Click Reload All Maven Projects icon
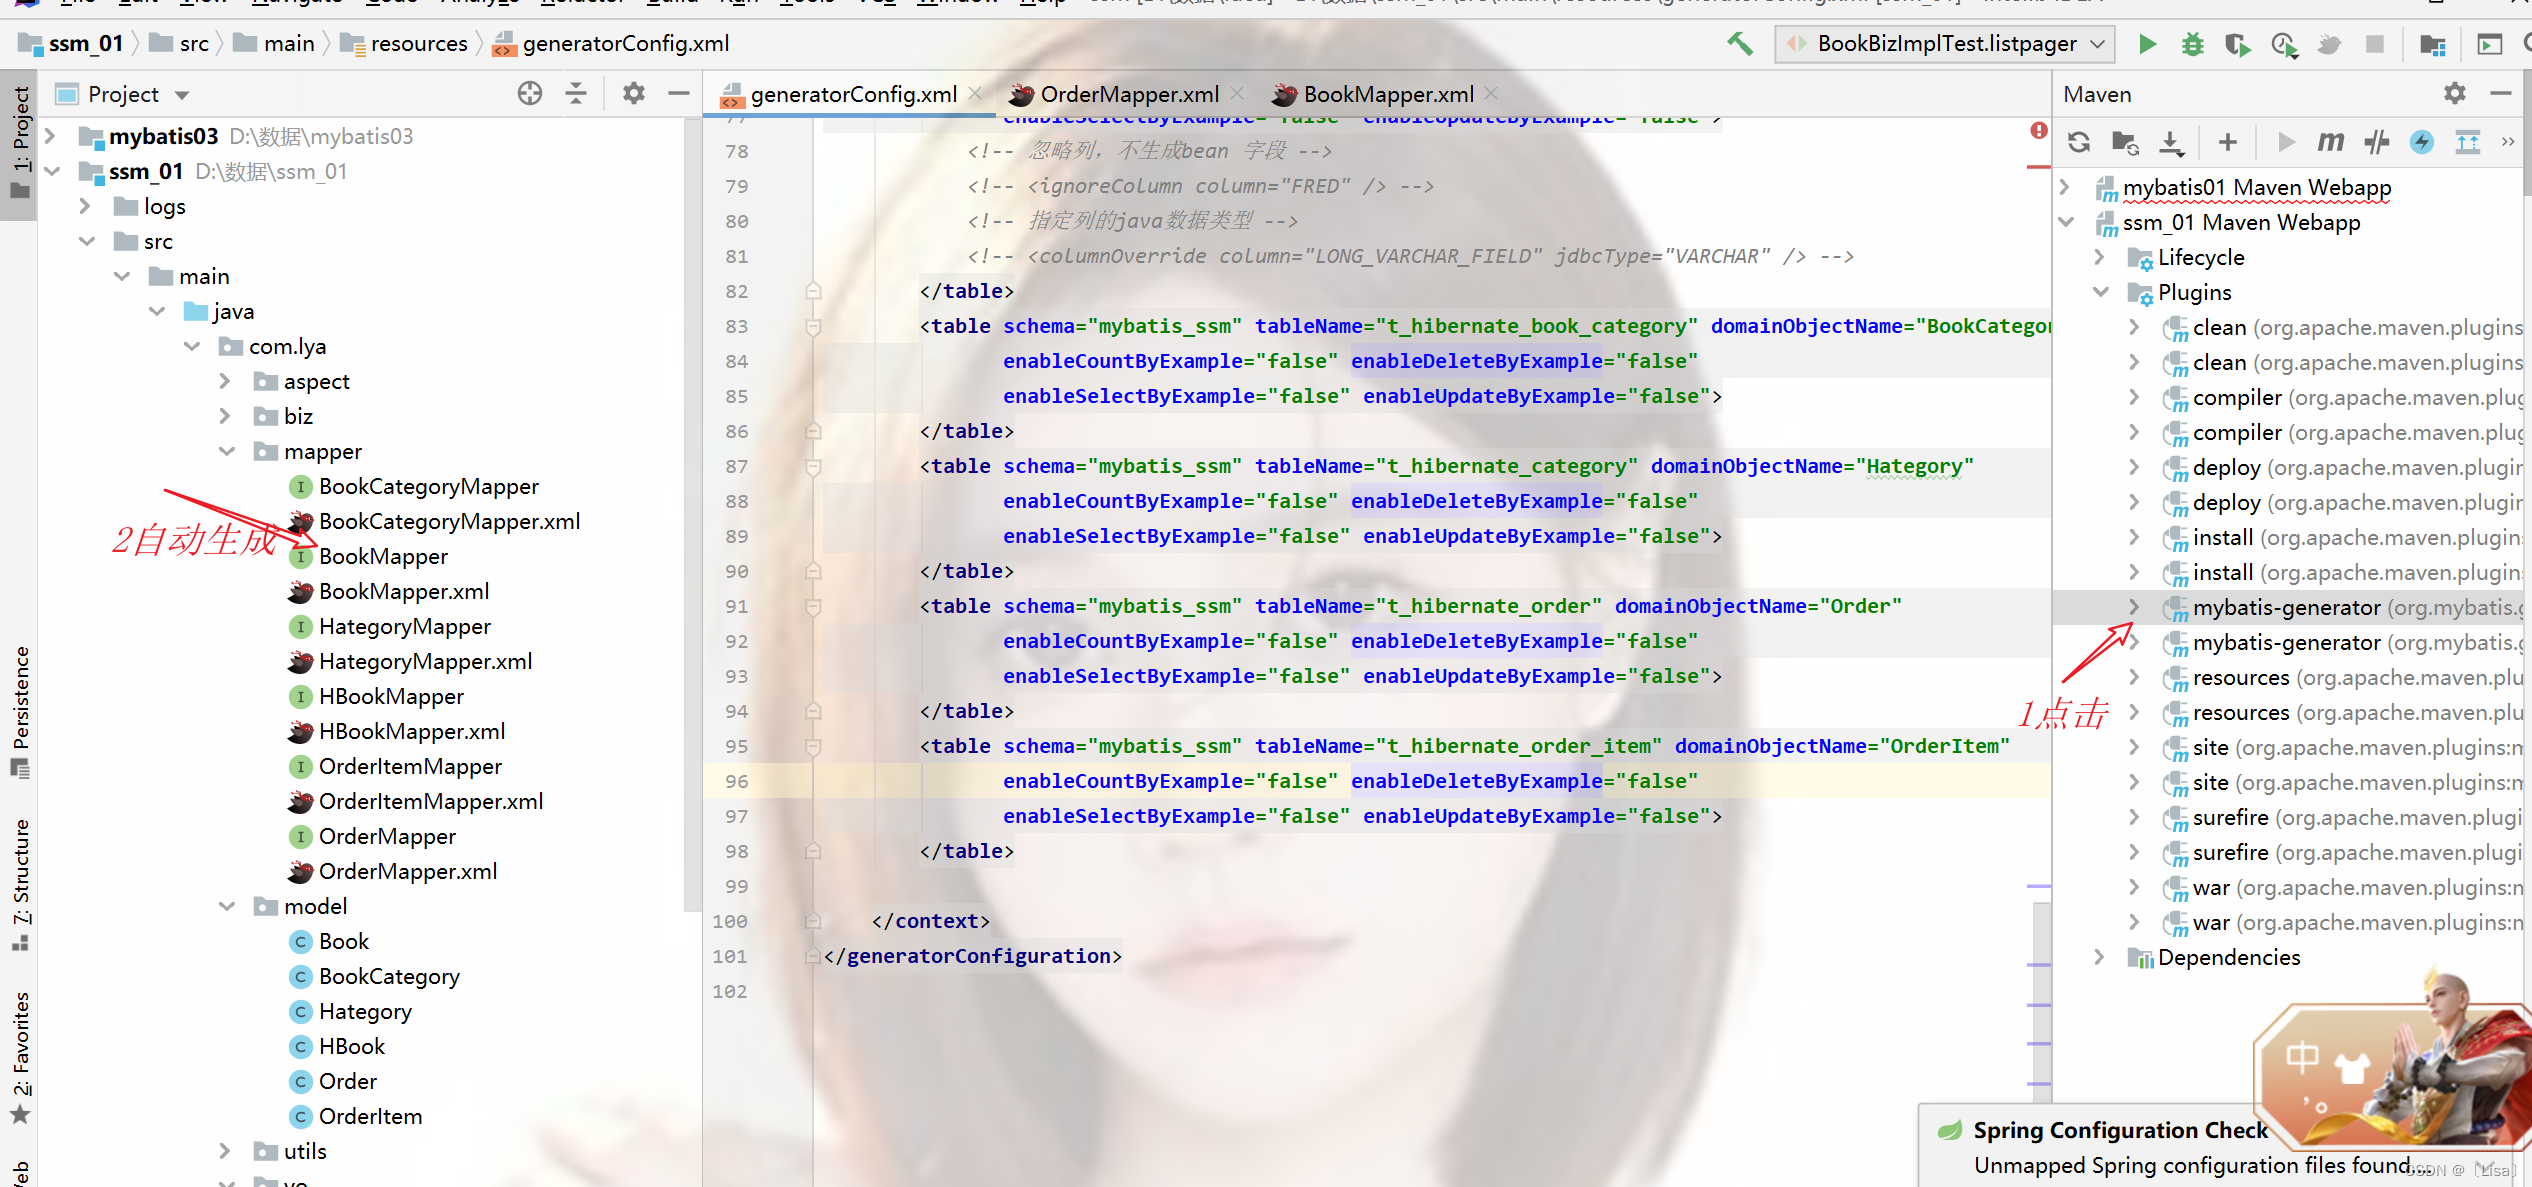The width and height of the screenshot is (2532, 1187). pos(2079,142)
